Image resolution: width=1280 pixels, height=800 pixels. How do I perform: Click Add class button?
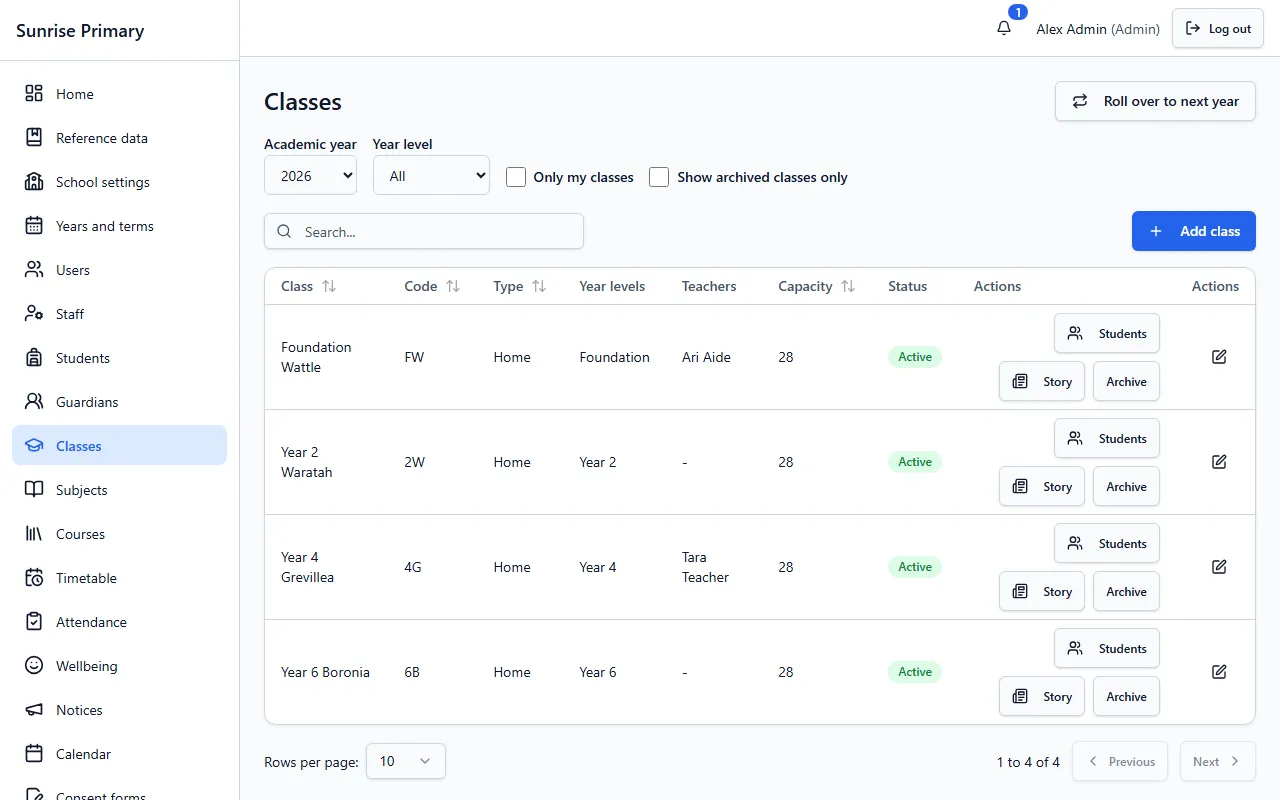coord(1194,231)
